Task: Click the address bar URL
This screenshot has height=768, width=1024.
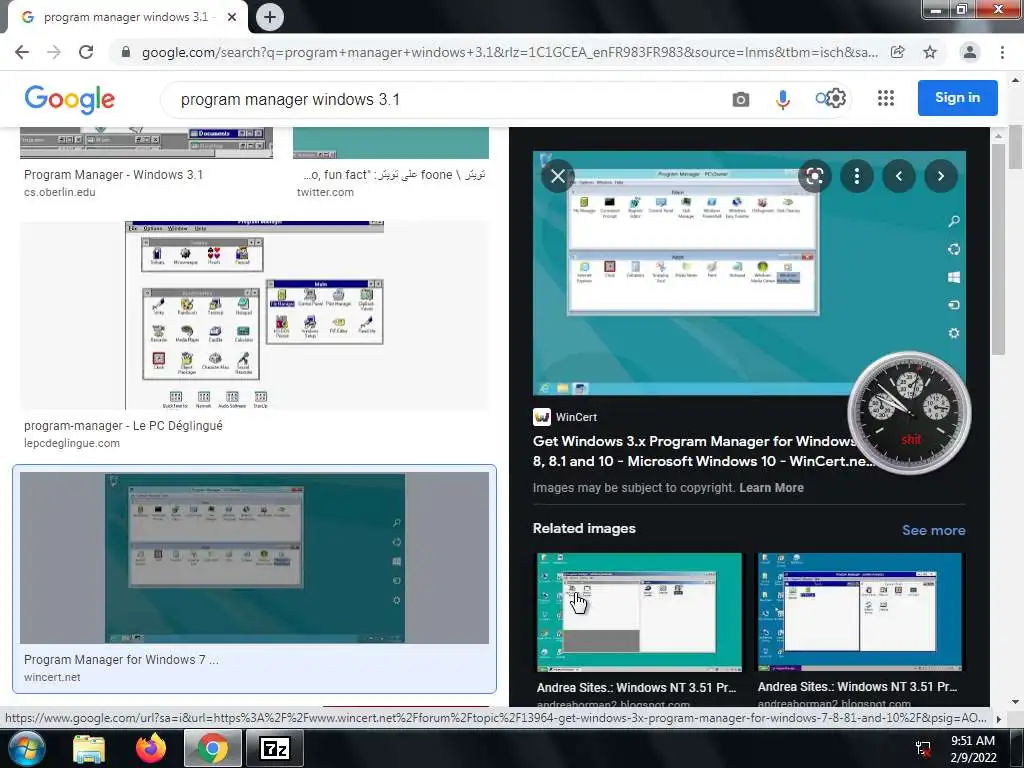Action: pyautogui.click(x=509, y=52)
